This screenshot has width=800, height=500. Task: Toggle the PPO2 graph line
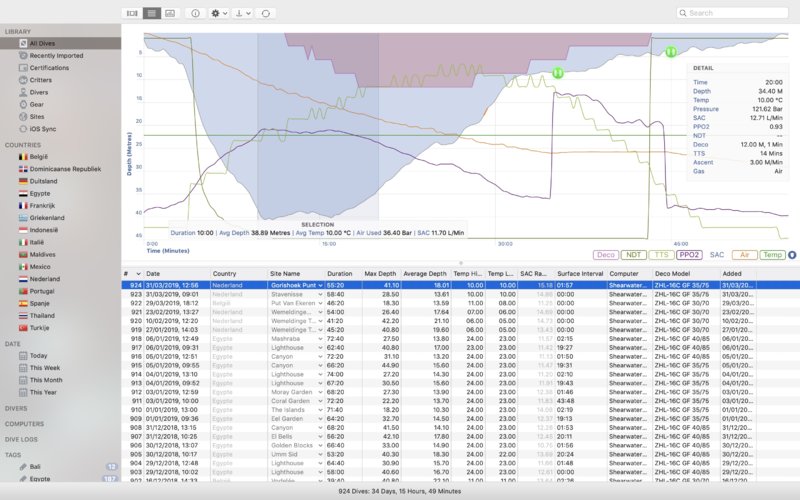coord(689,255)
